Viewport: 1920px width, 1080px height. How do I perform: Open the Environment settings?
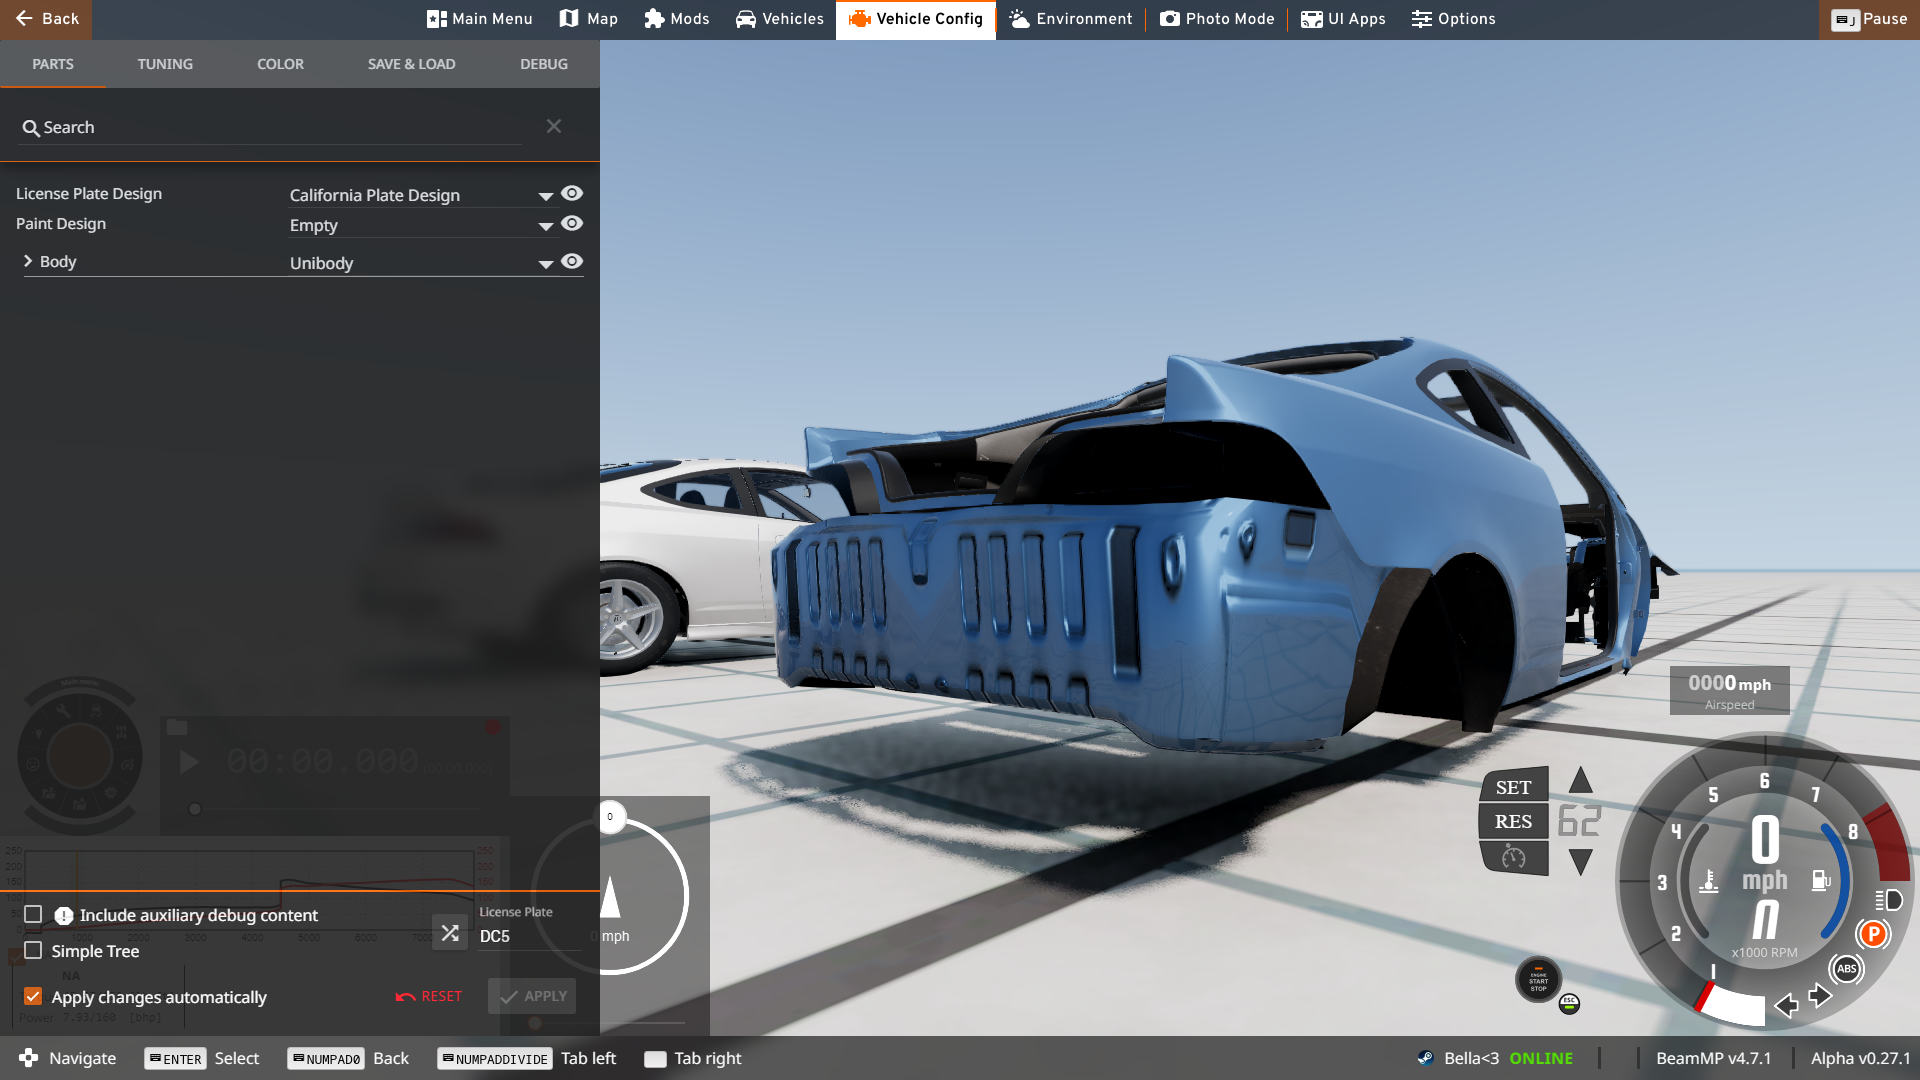pyautogui.click(x=1071, y=19)
